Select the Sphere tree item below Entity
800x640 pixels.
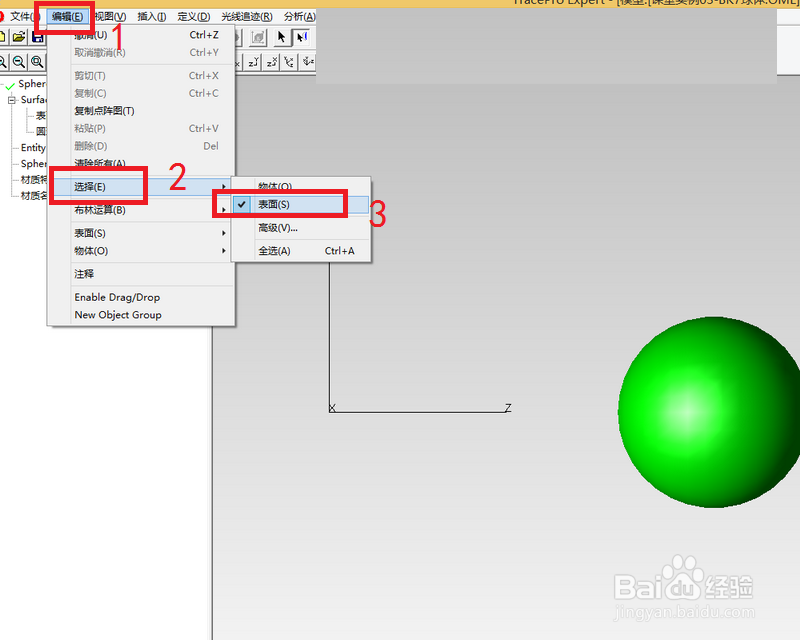tap(33, 163)
